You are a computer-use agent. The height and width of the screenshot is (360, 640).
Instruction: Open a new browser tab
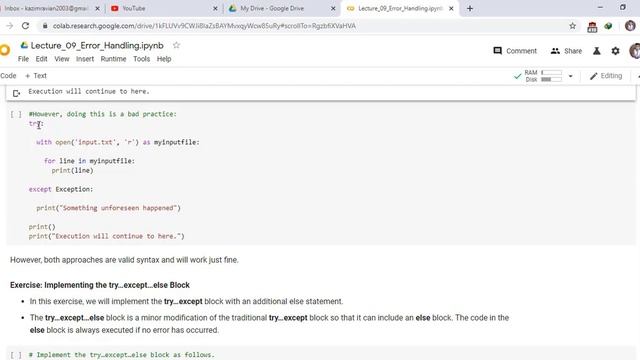[470, 8]
